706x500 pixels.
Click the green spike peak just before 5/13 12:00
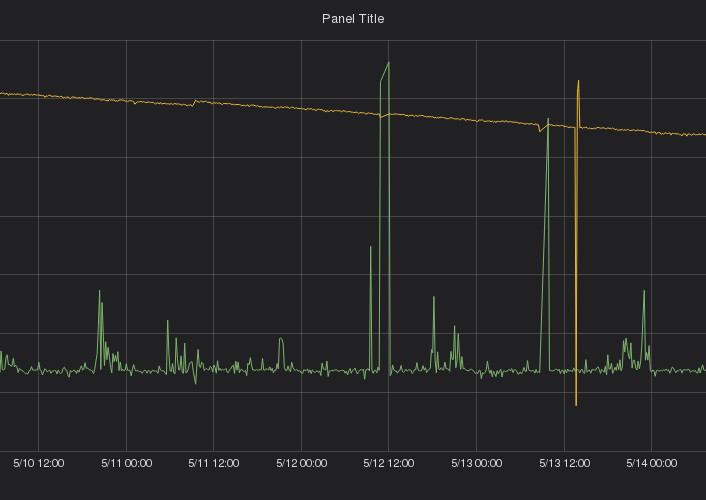[x=548, y=119]
